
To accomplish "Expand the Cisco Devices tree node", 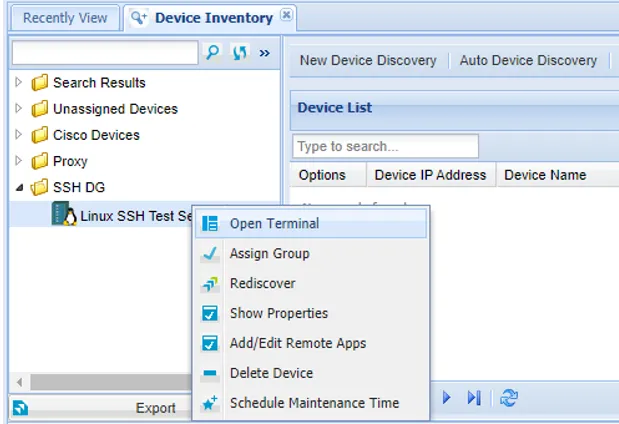I will pyautogui.click(x=18, y=134).
